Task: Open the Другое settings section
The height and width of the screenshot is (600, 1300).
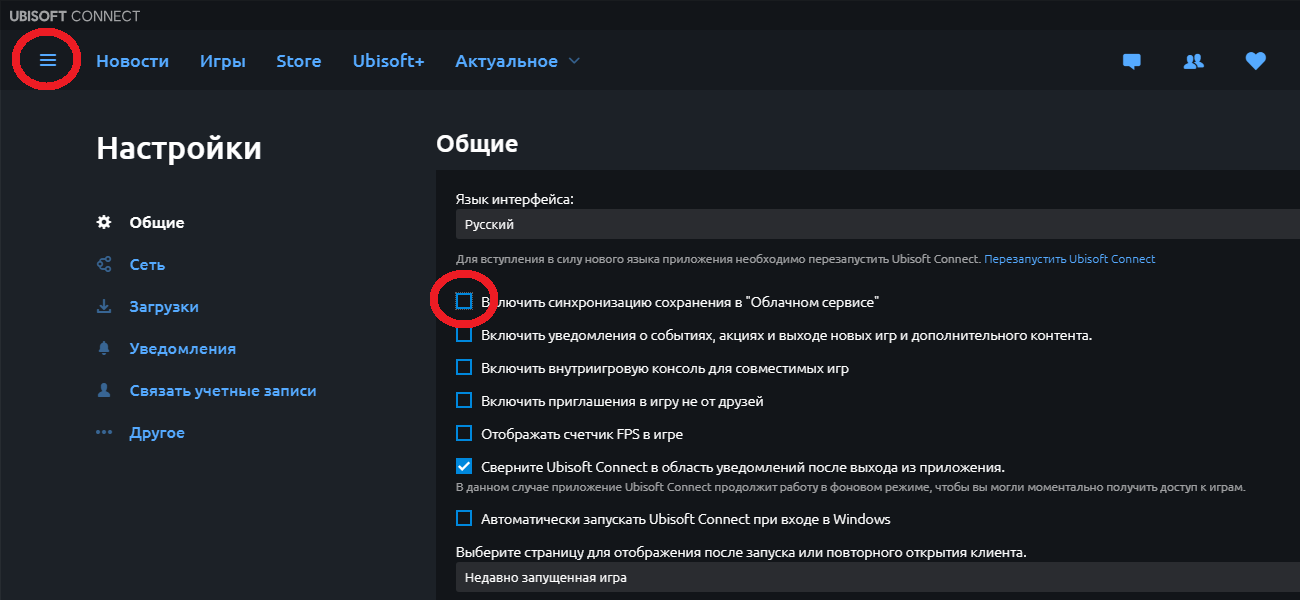Action: [156, 433]
